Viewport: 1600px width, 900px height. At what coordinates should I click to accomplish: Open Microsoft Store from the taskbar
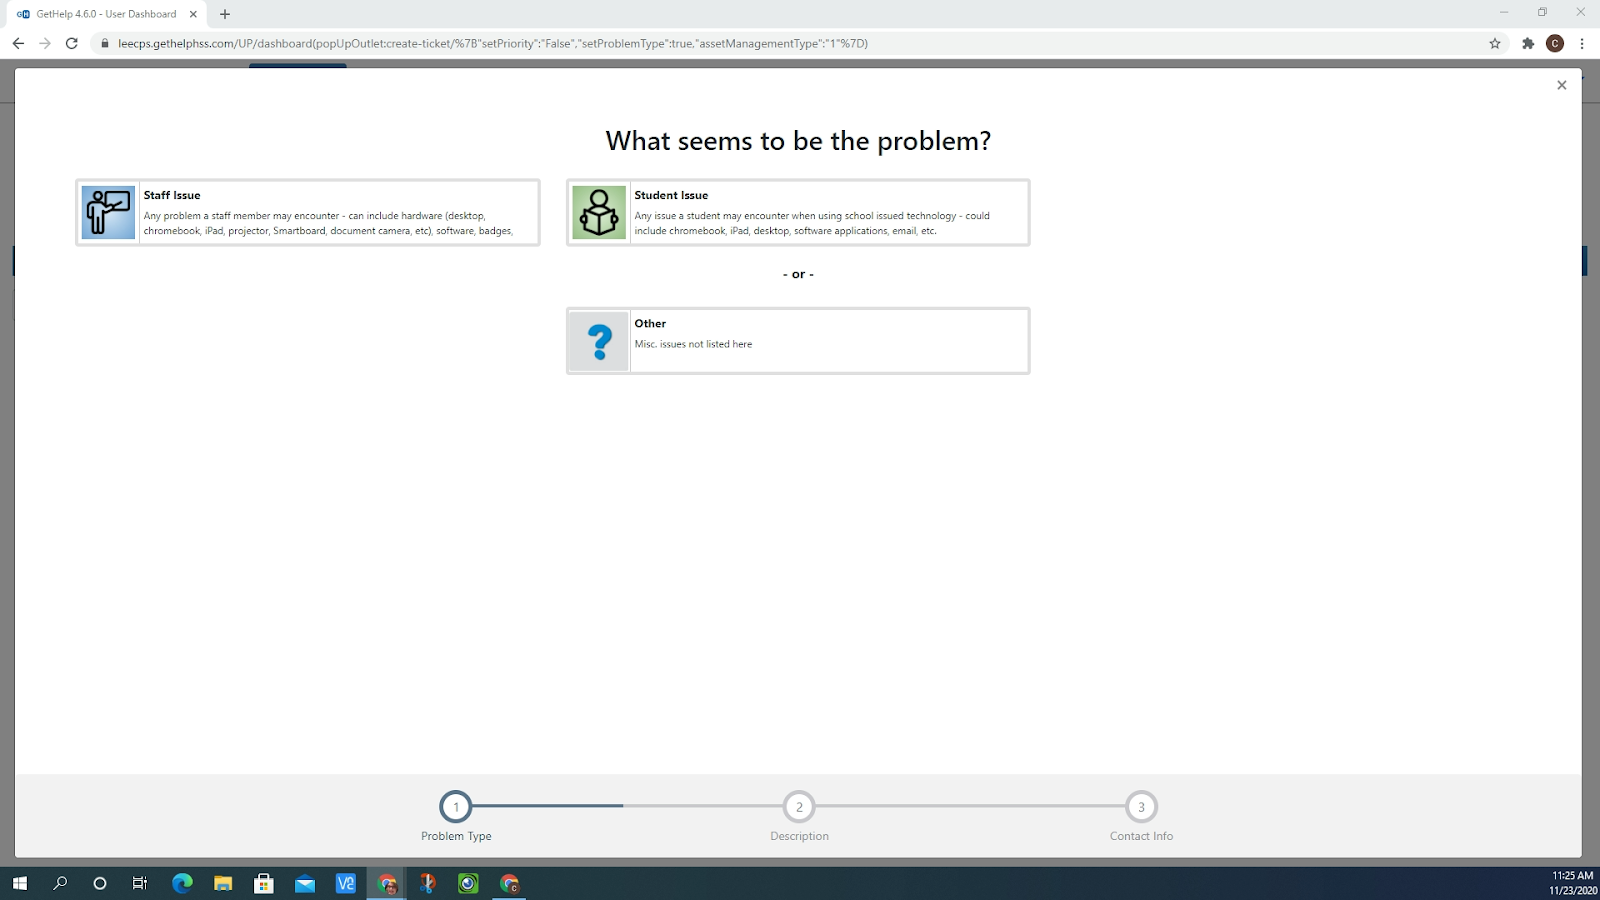tap(264, 883)
